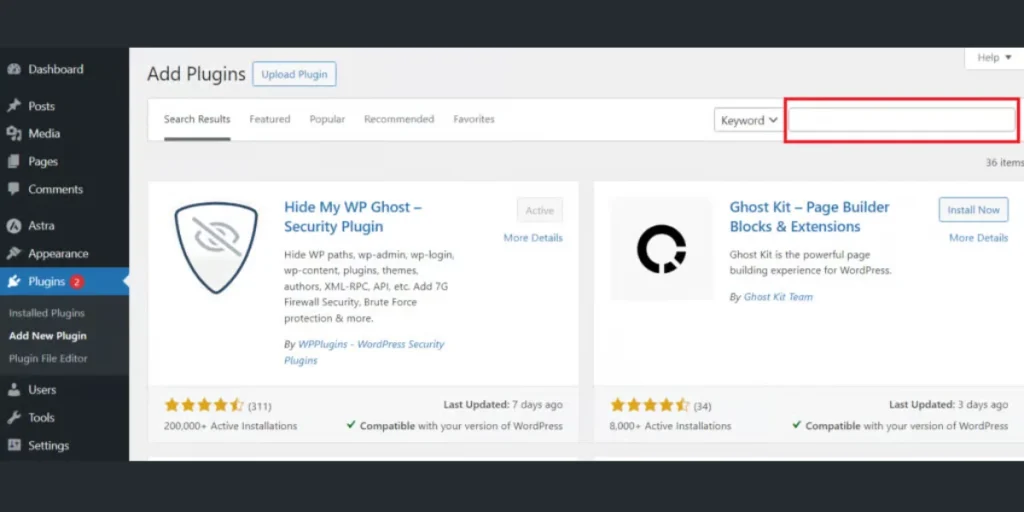Click the Hide My WP Ghost star rating

tap(204, 406)
